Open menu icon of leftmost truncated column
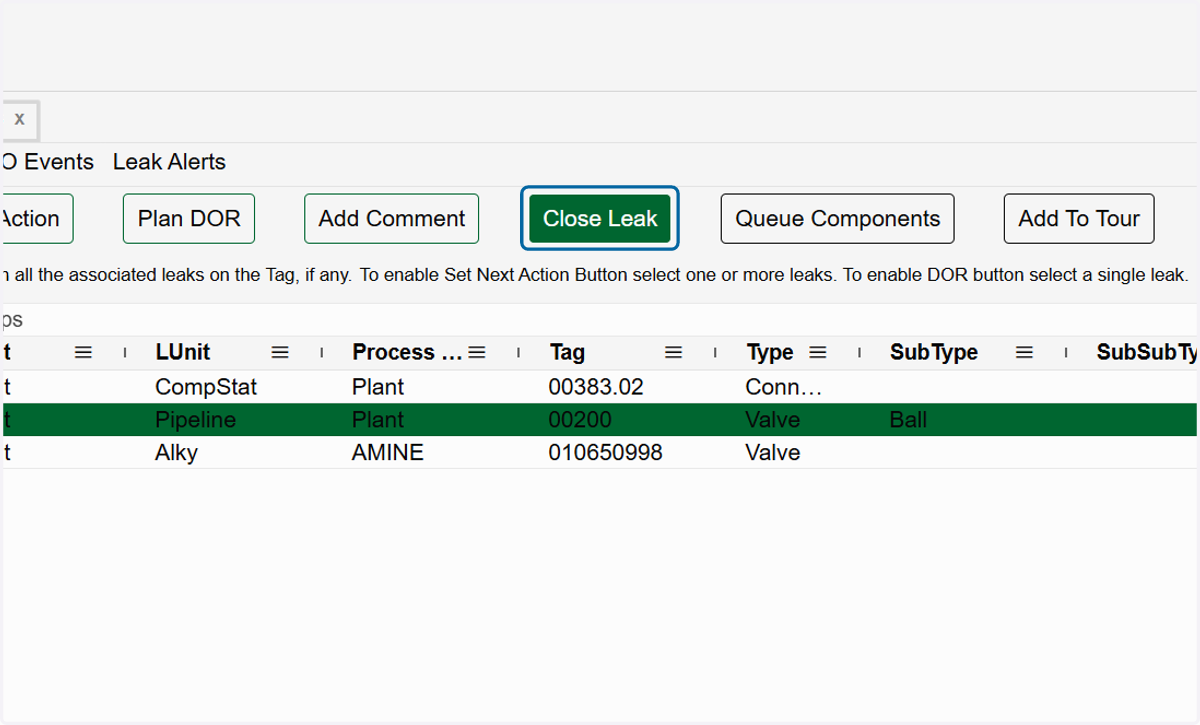 tap(84, 352)
